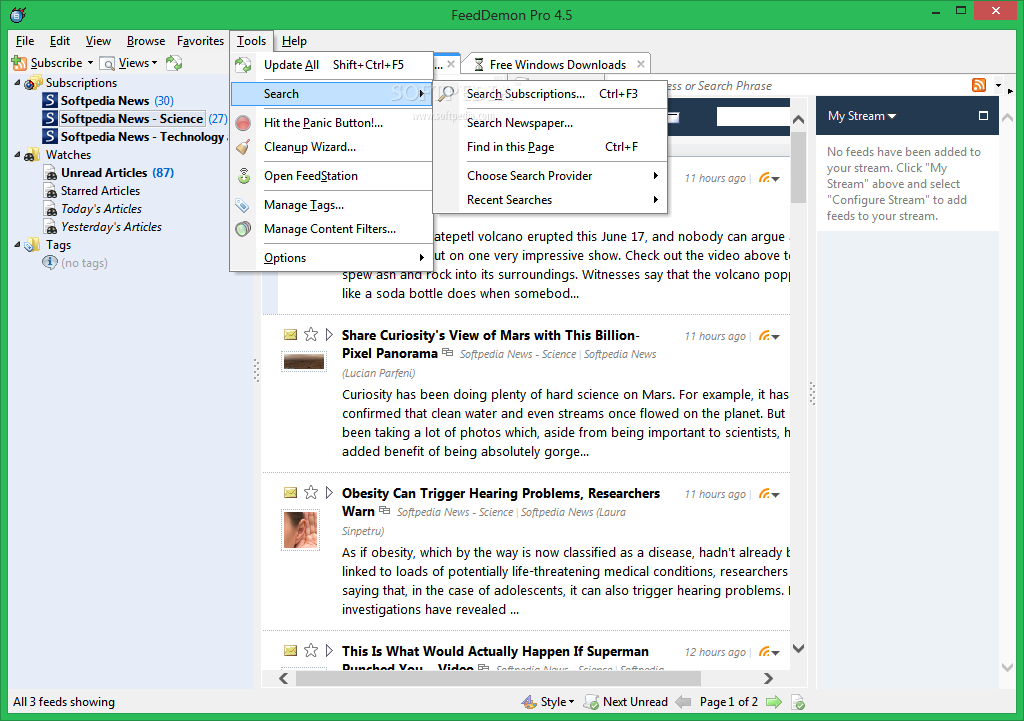Screen dimensions: 1024x721
Task: Open Share Curiosity's View of Mars headline
Action: (x=490, y=344)
